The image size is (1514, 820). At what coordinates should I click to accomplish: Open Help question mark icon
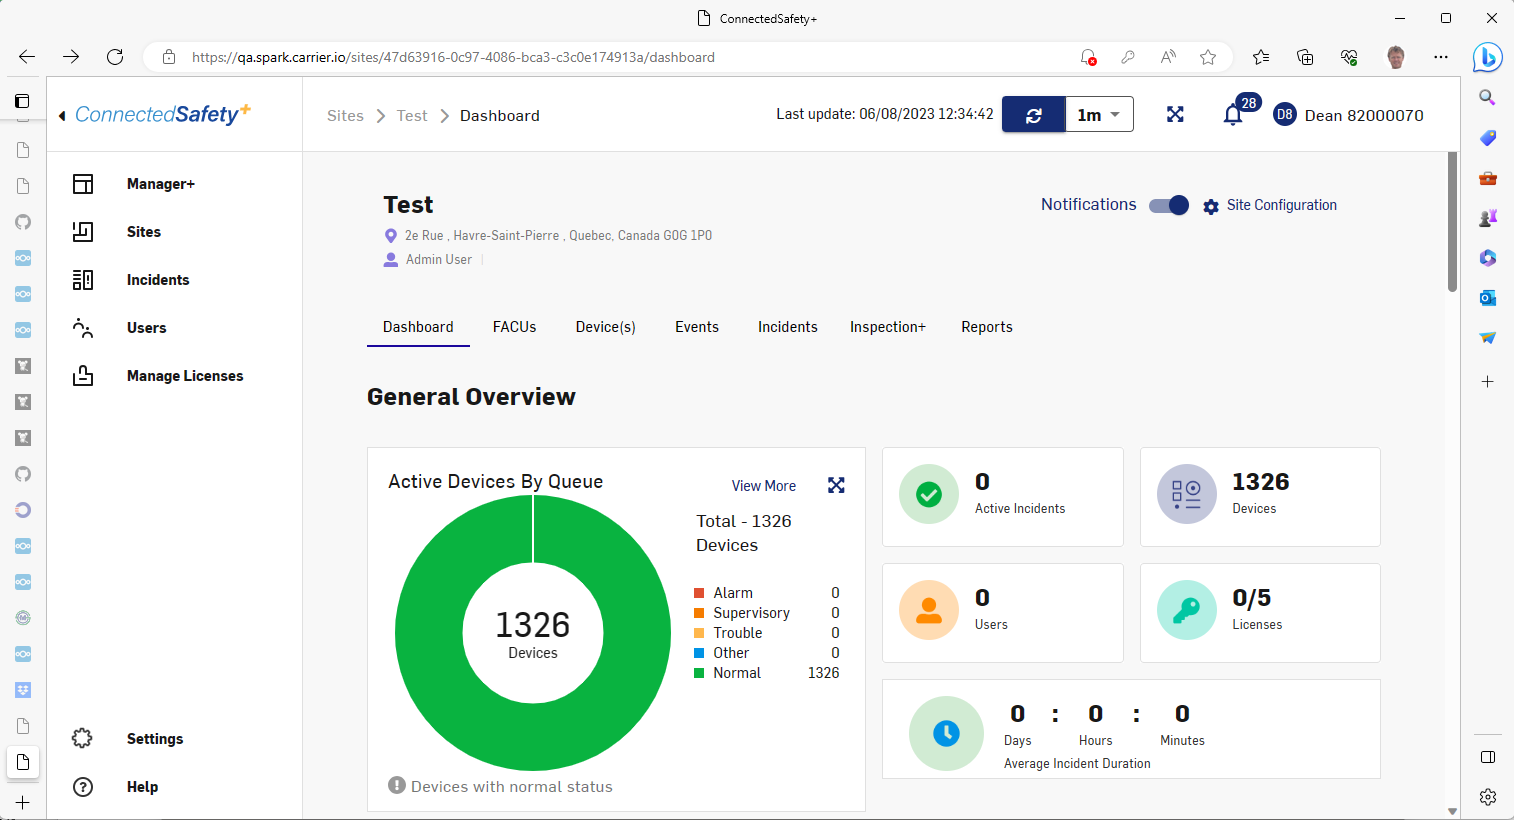tap(83, 787)
